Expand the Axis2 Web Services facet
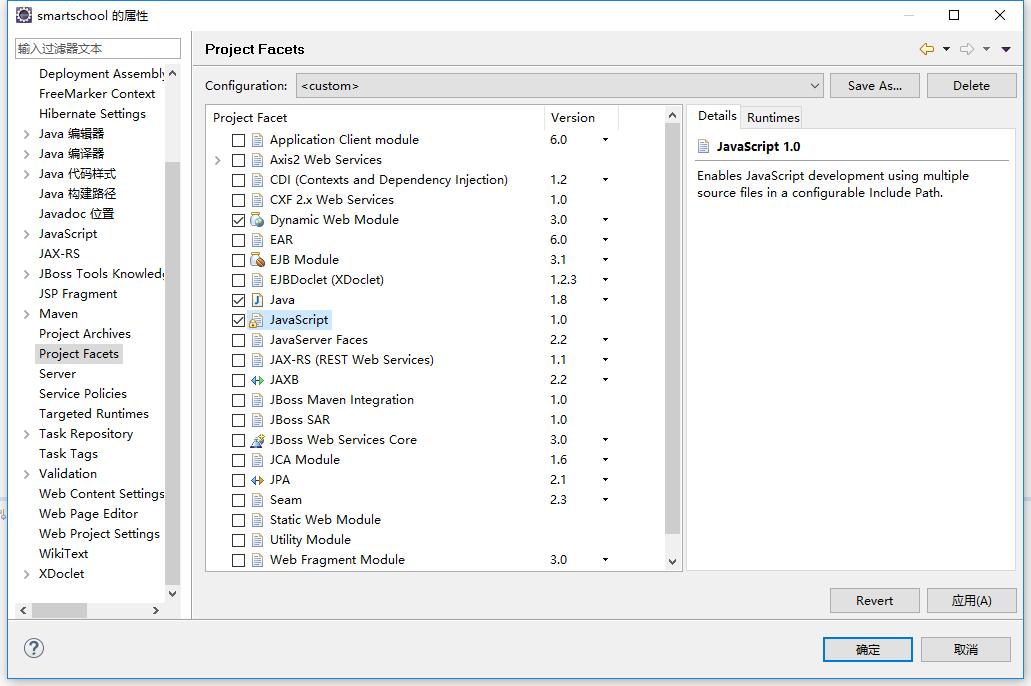 pos(218,160)
